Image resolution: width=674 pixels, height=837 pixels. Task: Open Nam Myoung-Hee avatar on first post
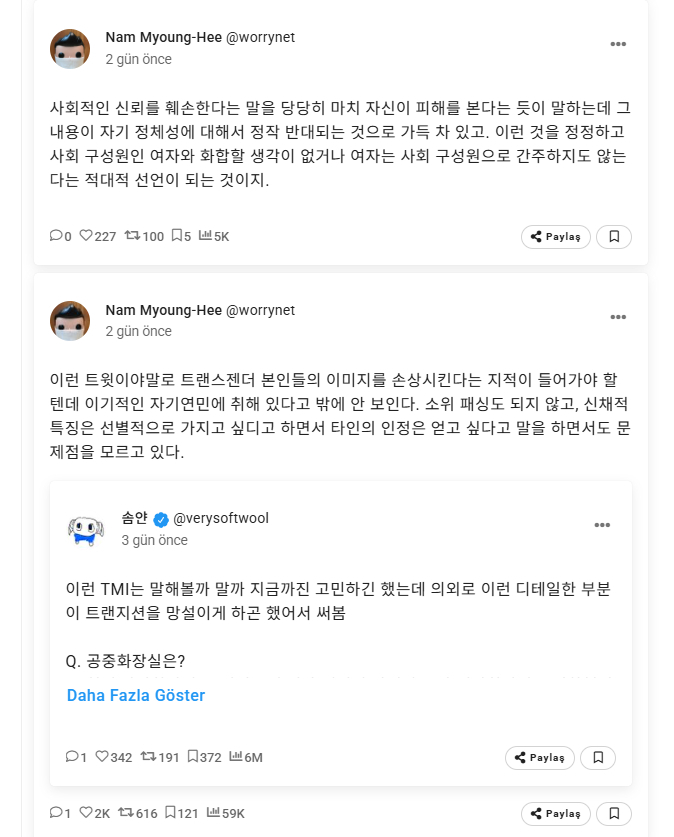click(70, 48)
